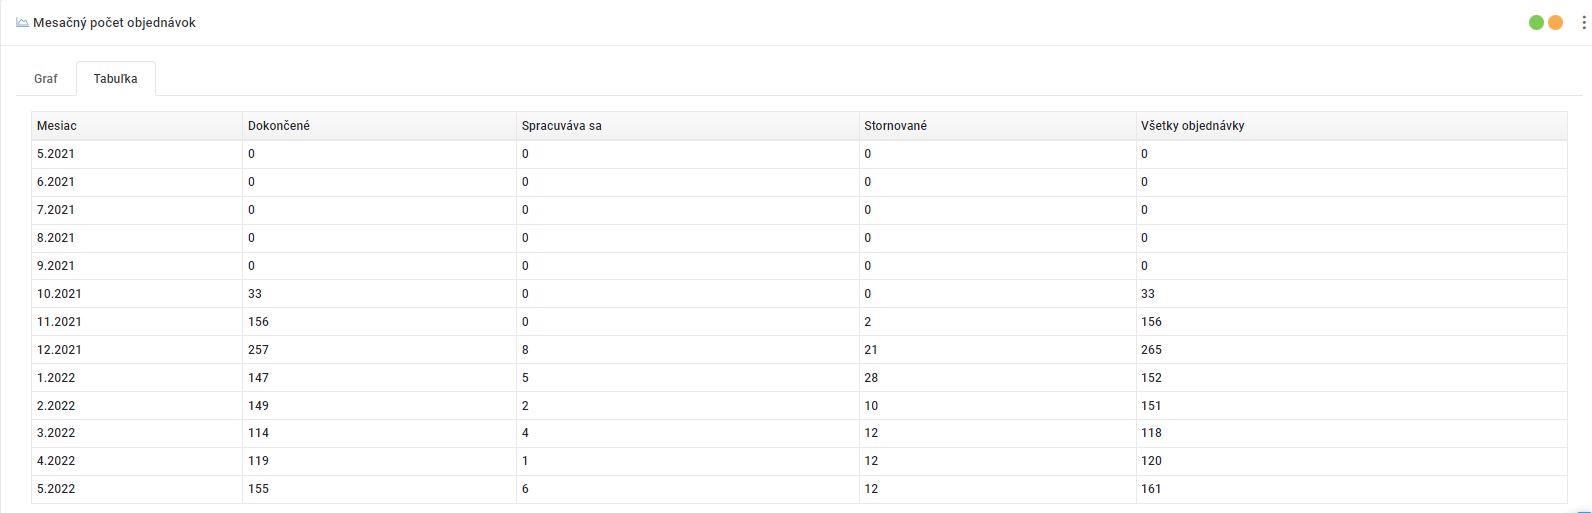
Task: Click the Stornované column header
Action: click(895, 126)
